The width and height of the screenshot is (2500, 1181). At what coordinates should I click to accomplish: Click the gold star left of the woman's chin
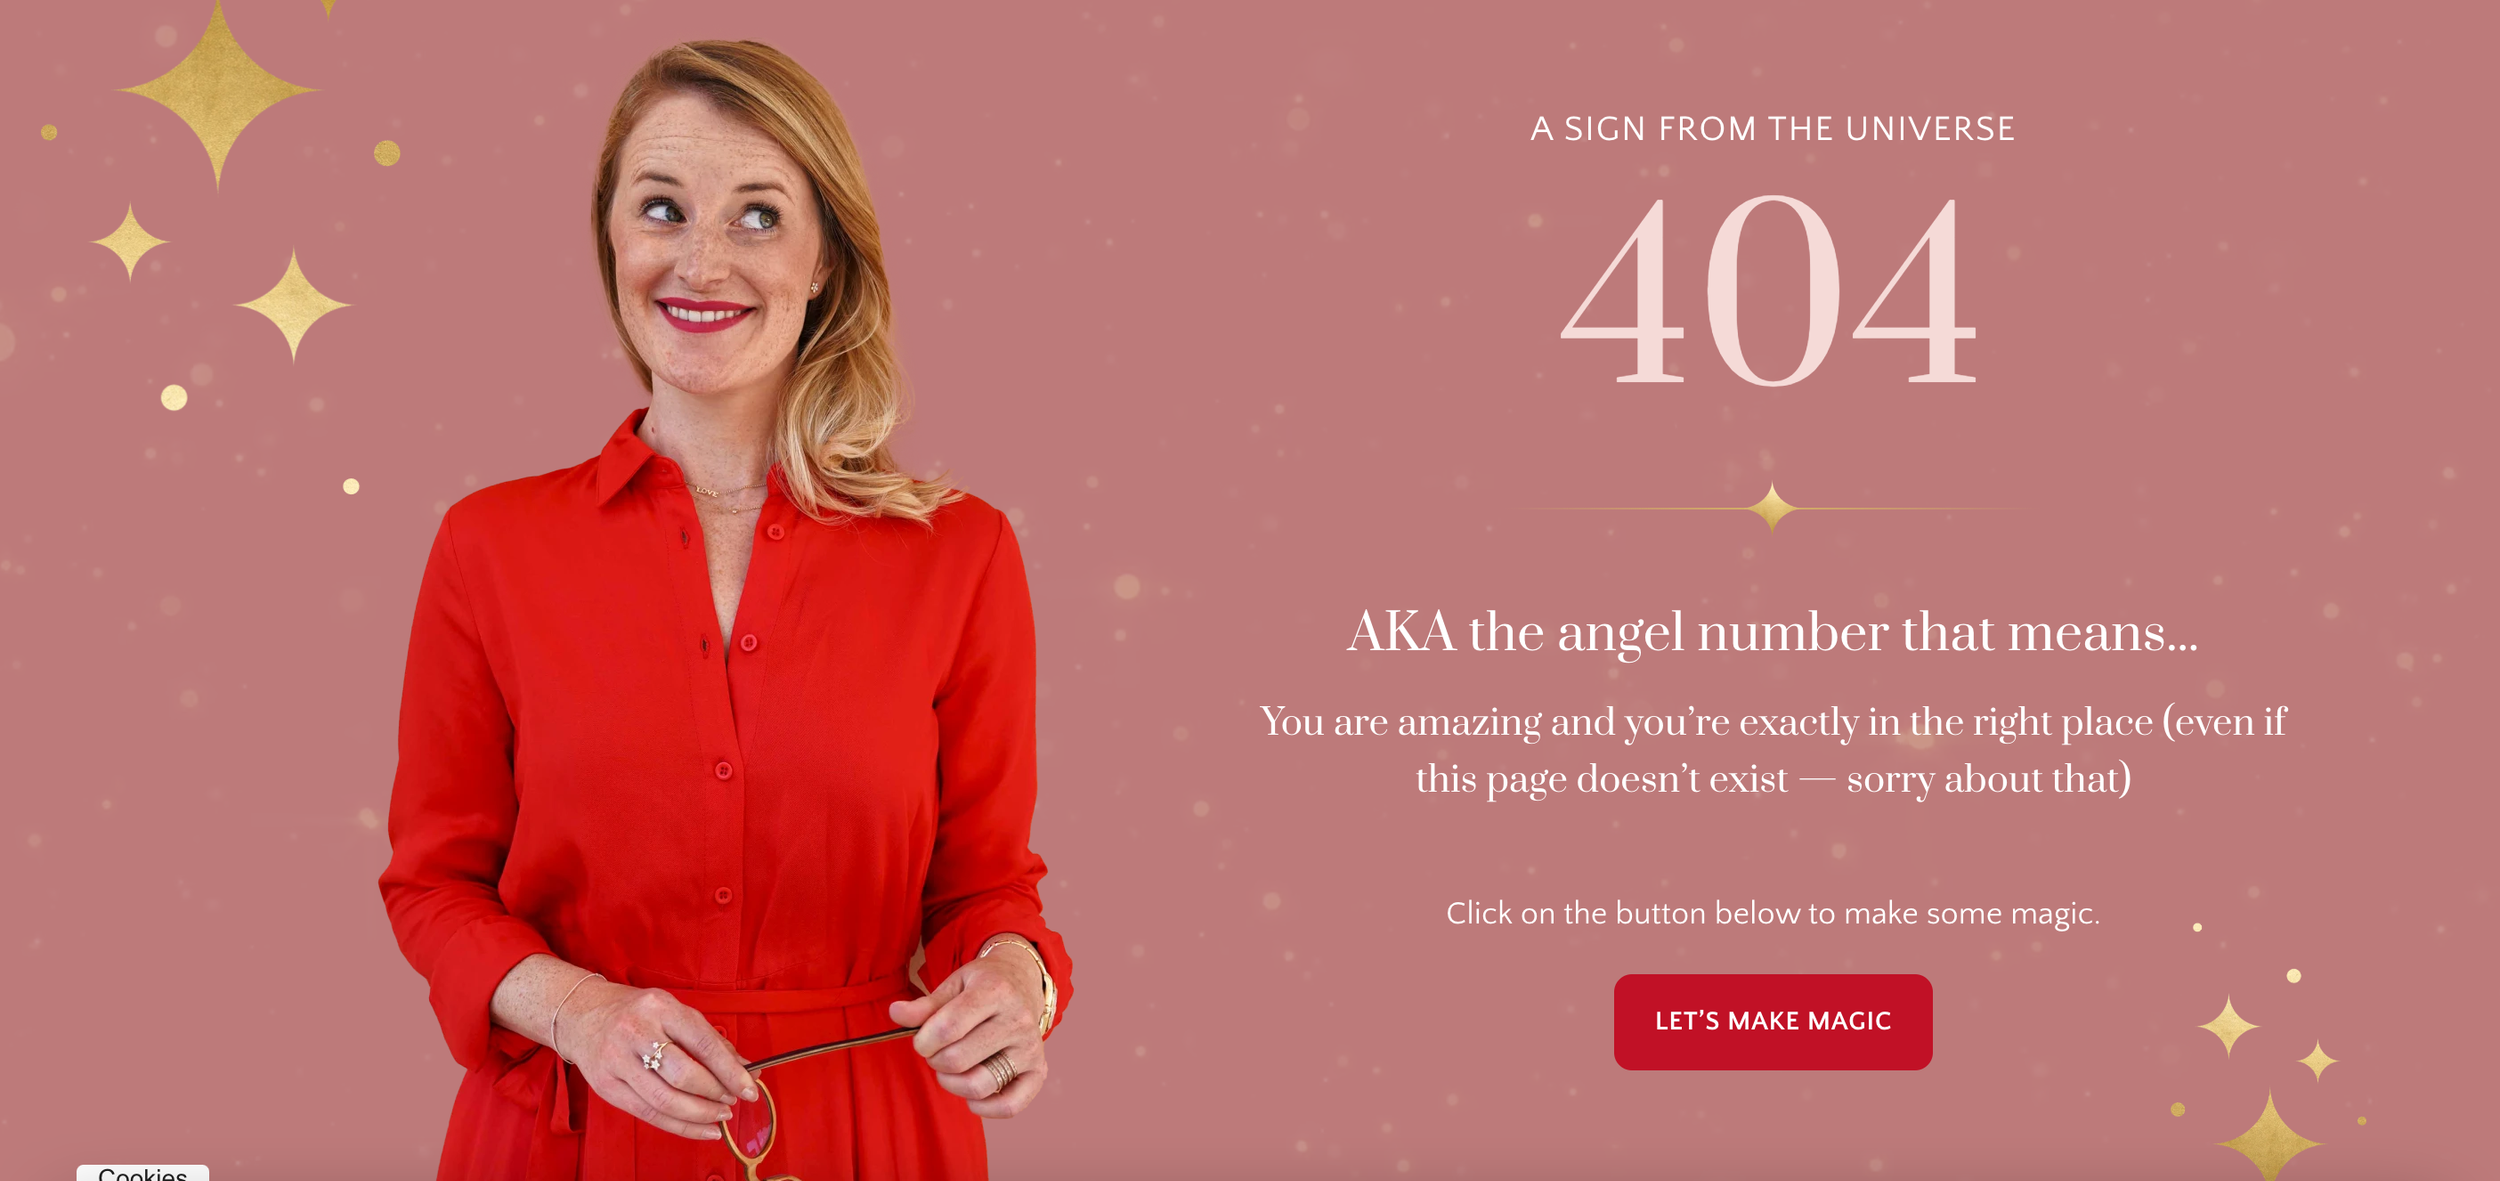click(x=293, y=304)
